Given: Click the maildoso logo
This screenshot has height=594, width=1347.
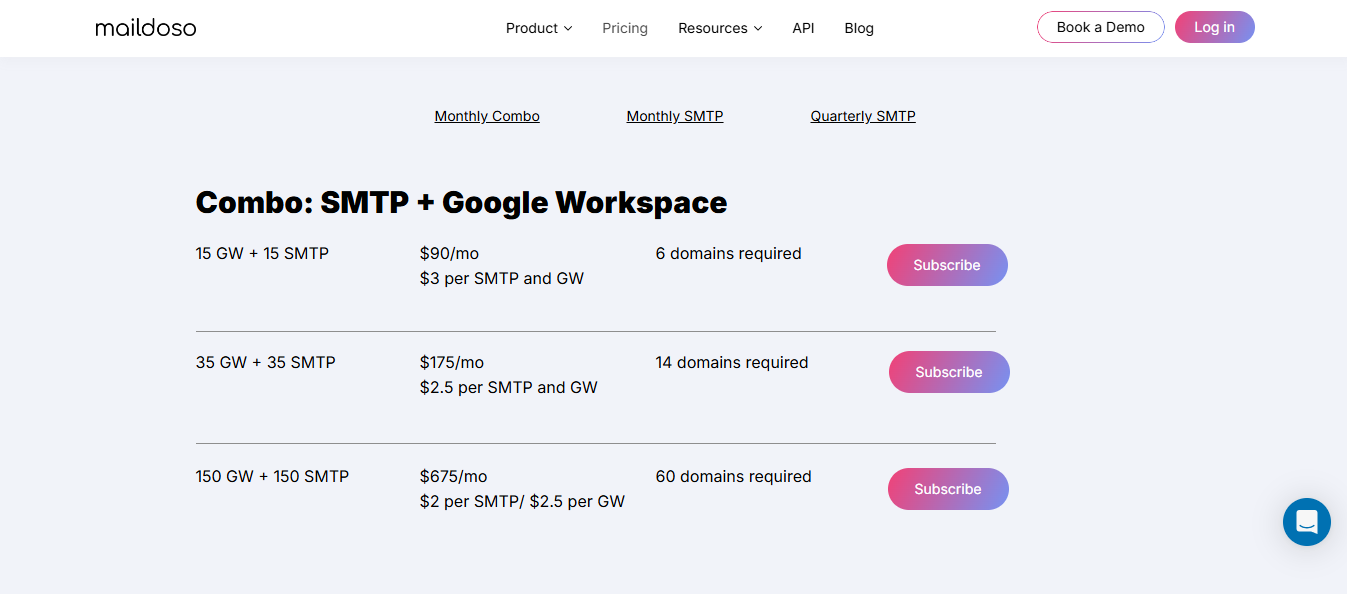Looking at the screenshot, I should (x=146, y=28).
